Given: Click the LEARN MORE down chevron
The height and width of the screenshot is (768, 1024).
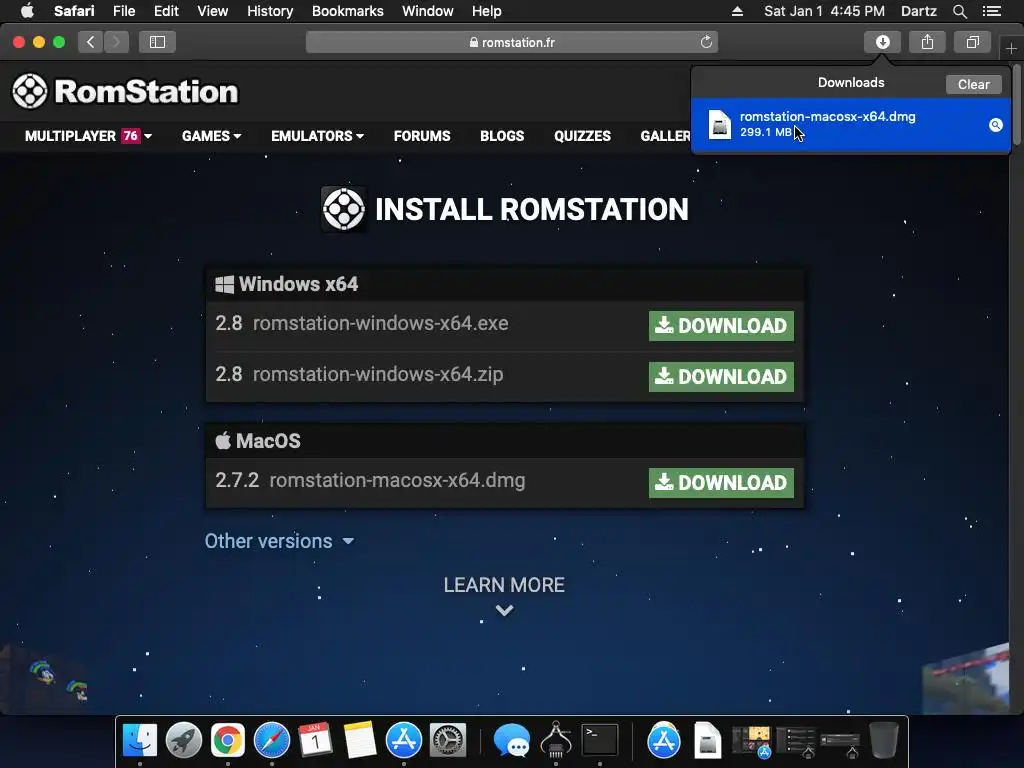Looking at the screenshot, I should pyautogui.click(x=504, y=611).
